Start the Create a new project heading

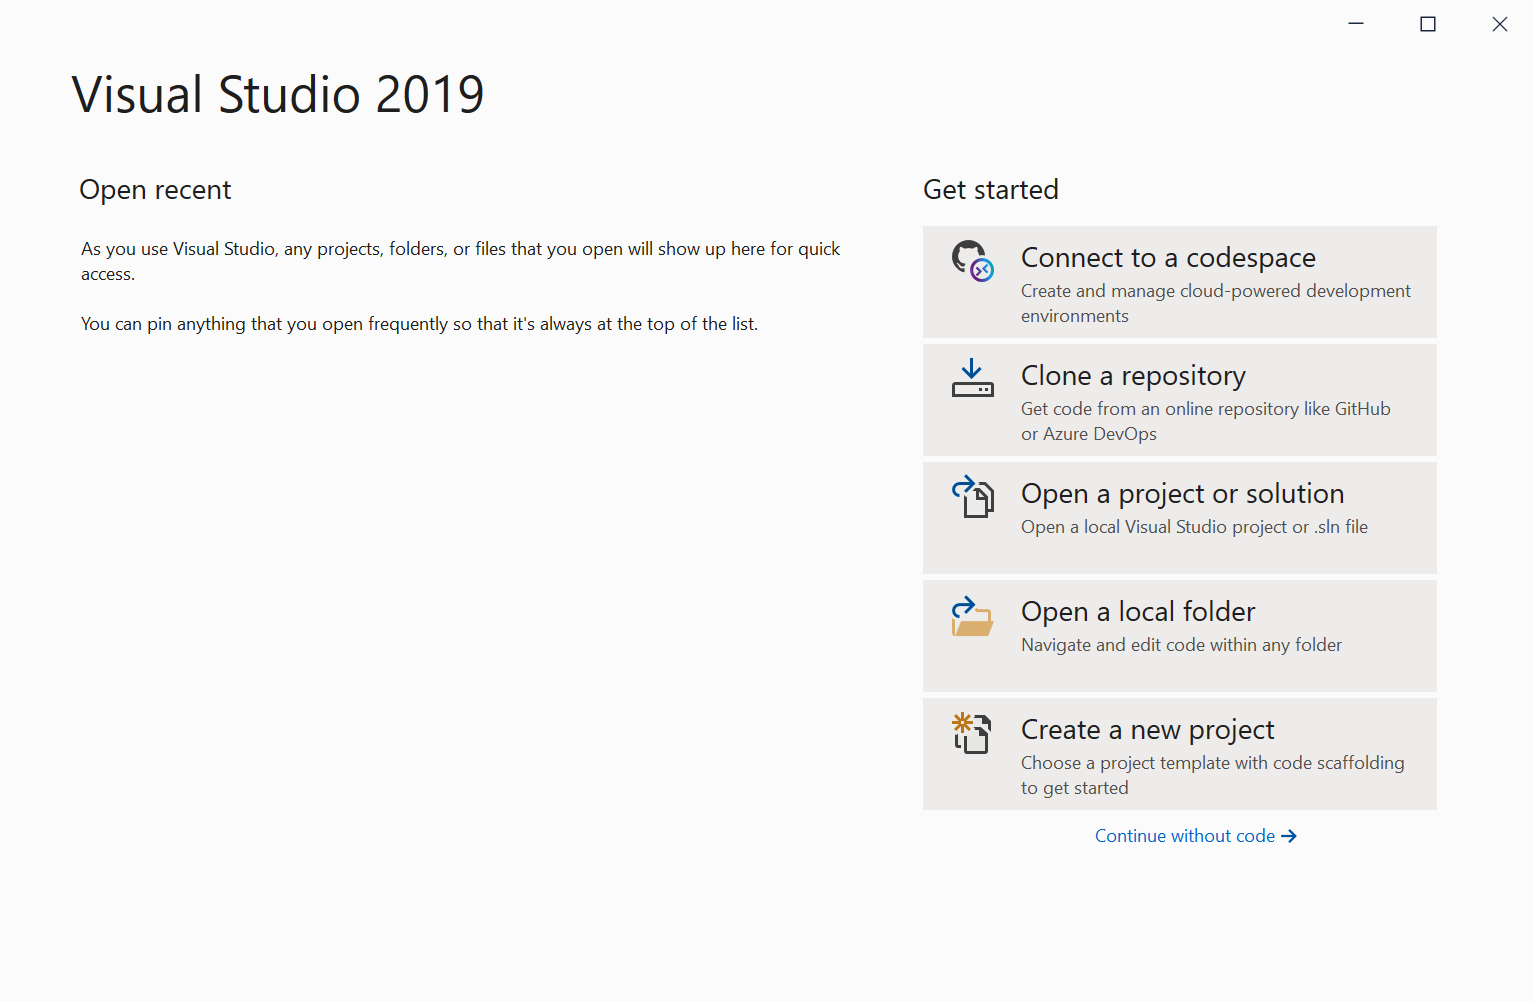1147,730
